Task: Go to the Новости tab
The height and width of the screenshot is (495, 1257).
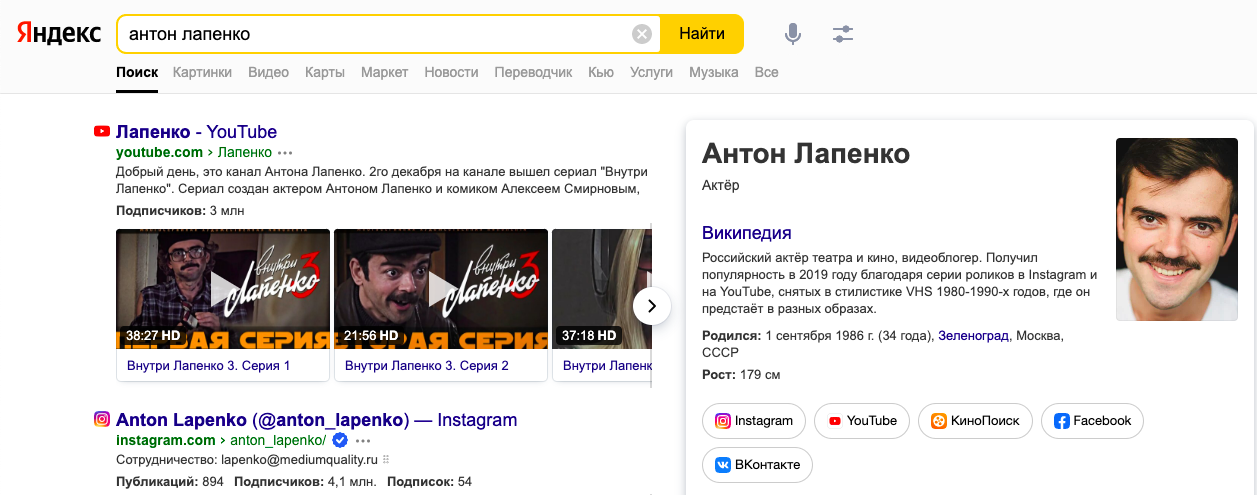Action: (451, 72)
